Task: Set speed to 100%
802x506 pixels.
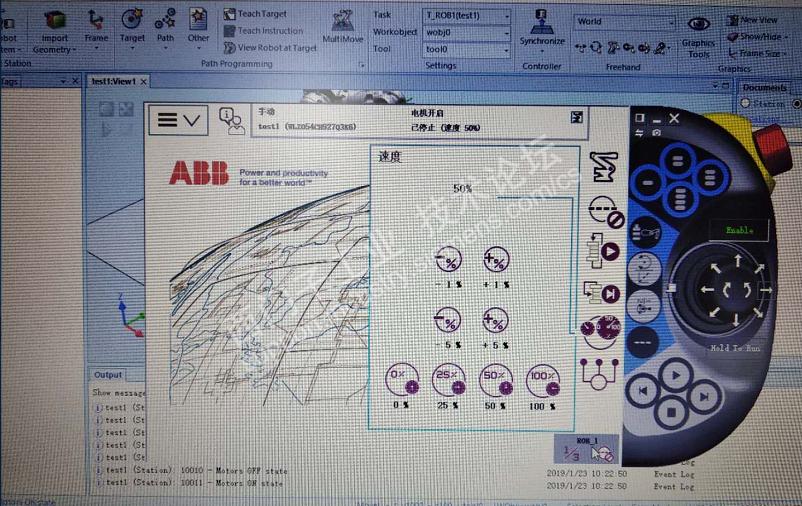Action: coord(543,381)
